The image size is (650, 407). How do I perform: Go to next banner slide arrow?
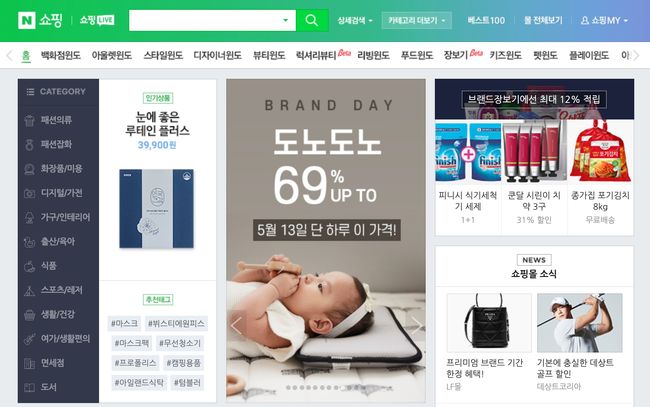pyautogui.click(x=416, y=326)
